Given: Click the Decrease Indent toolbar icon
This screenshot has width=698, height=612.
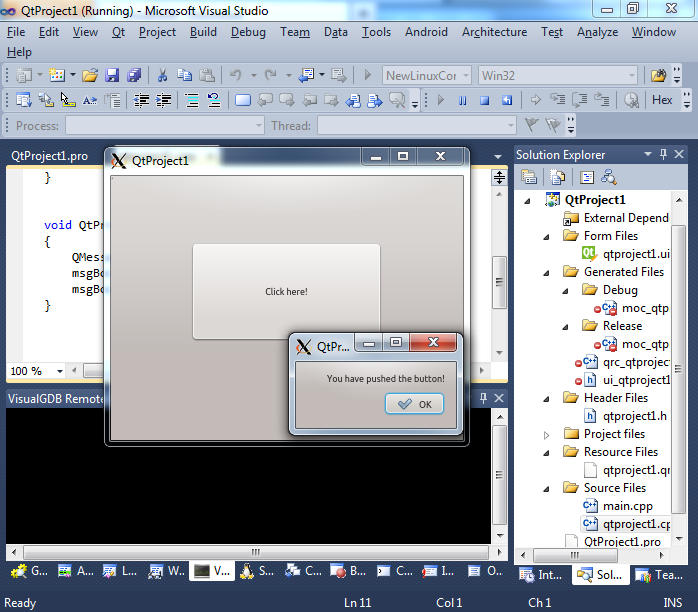Looking at the screenshot, I should 142,100.
